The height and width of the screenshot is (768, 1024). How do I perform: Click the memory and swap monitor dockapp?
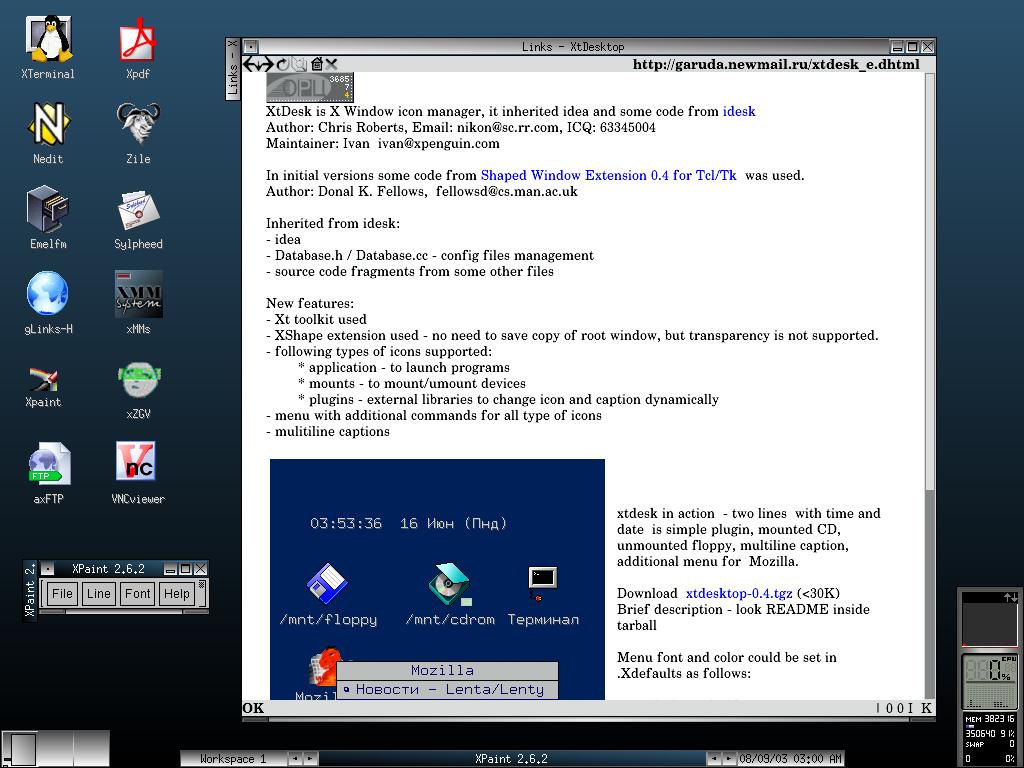990,739
